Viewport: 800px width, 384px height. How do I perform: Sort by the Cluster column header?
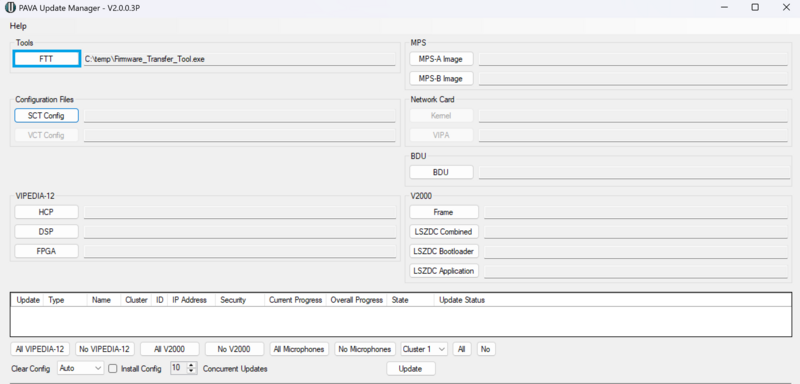tap(136, 300)
